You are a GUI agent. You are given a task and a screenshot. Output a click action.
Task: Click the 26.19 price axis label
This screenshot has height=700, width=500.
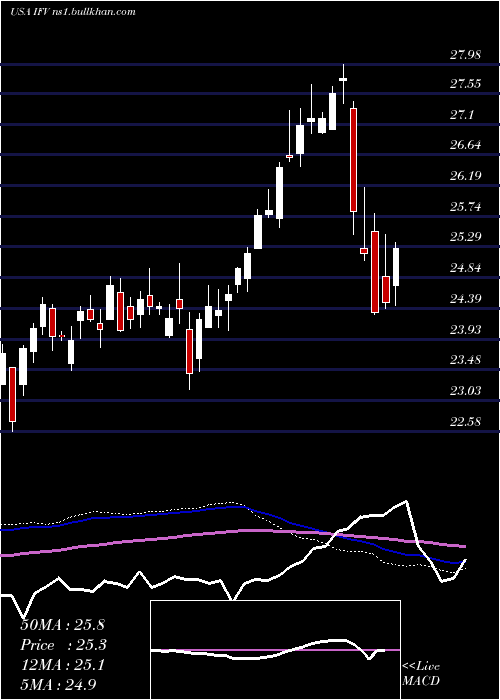(x=466, y=175)
